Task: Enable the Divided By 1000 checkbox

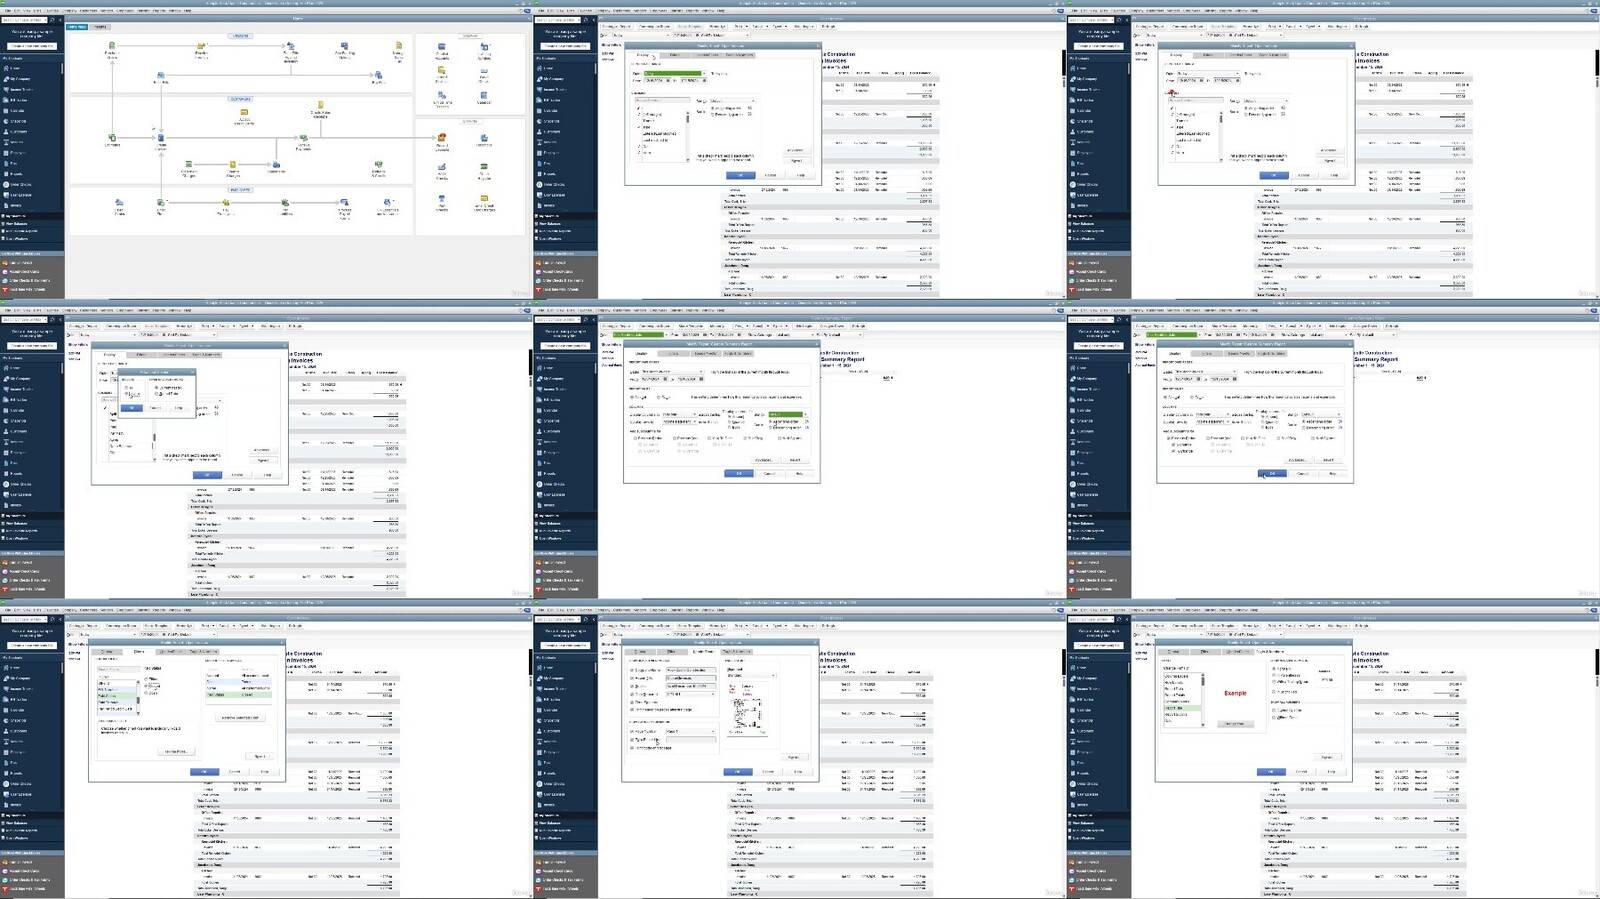Action: pyautogui.click(x=1274, y=709)
